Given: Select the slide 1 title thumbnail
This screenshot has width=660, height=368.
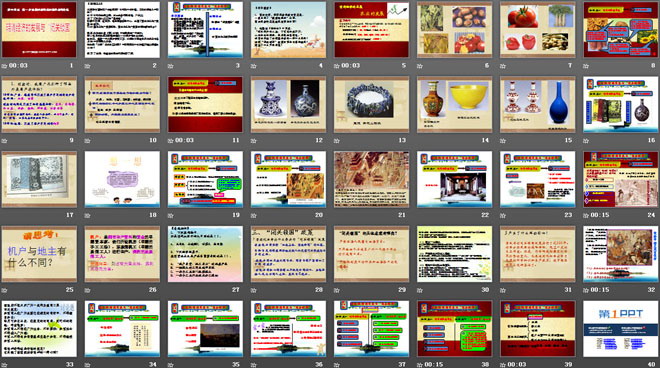Looking at the screenshot, I should coord(39,29).
